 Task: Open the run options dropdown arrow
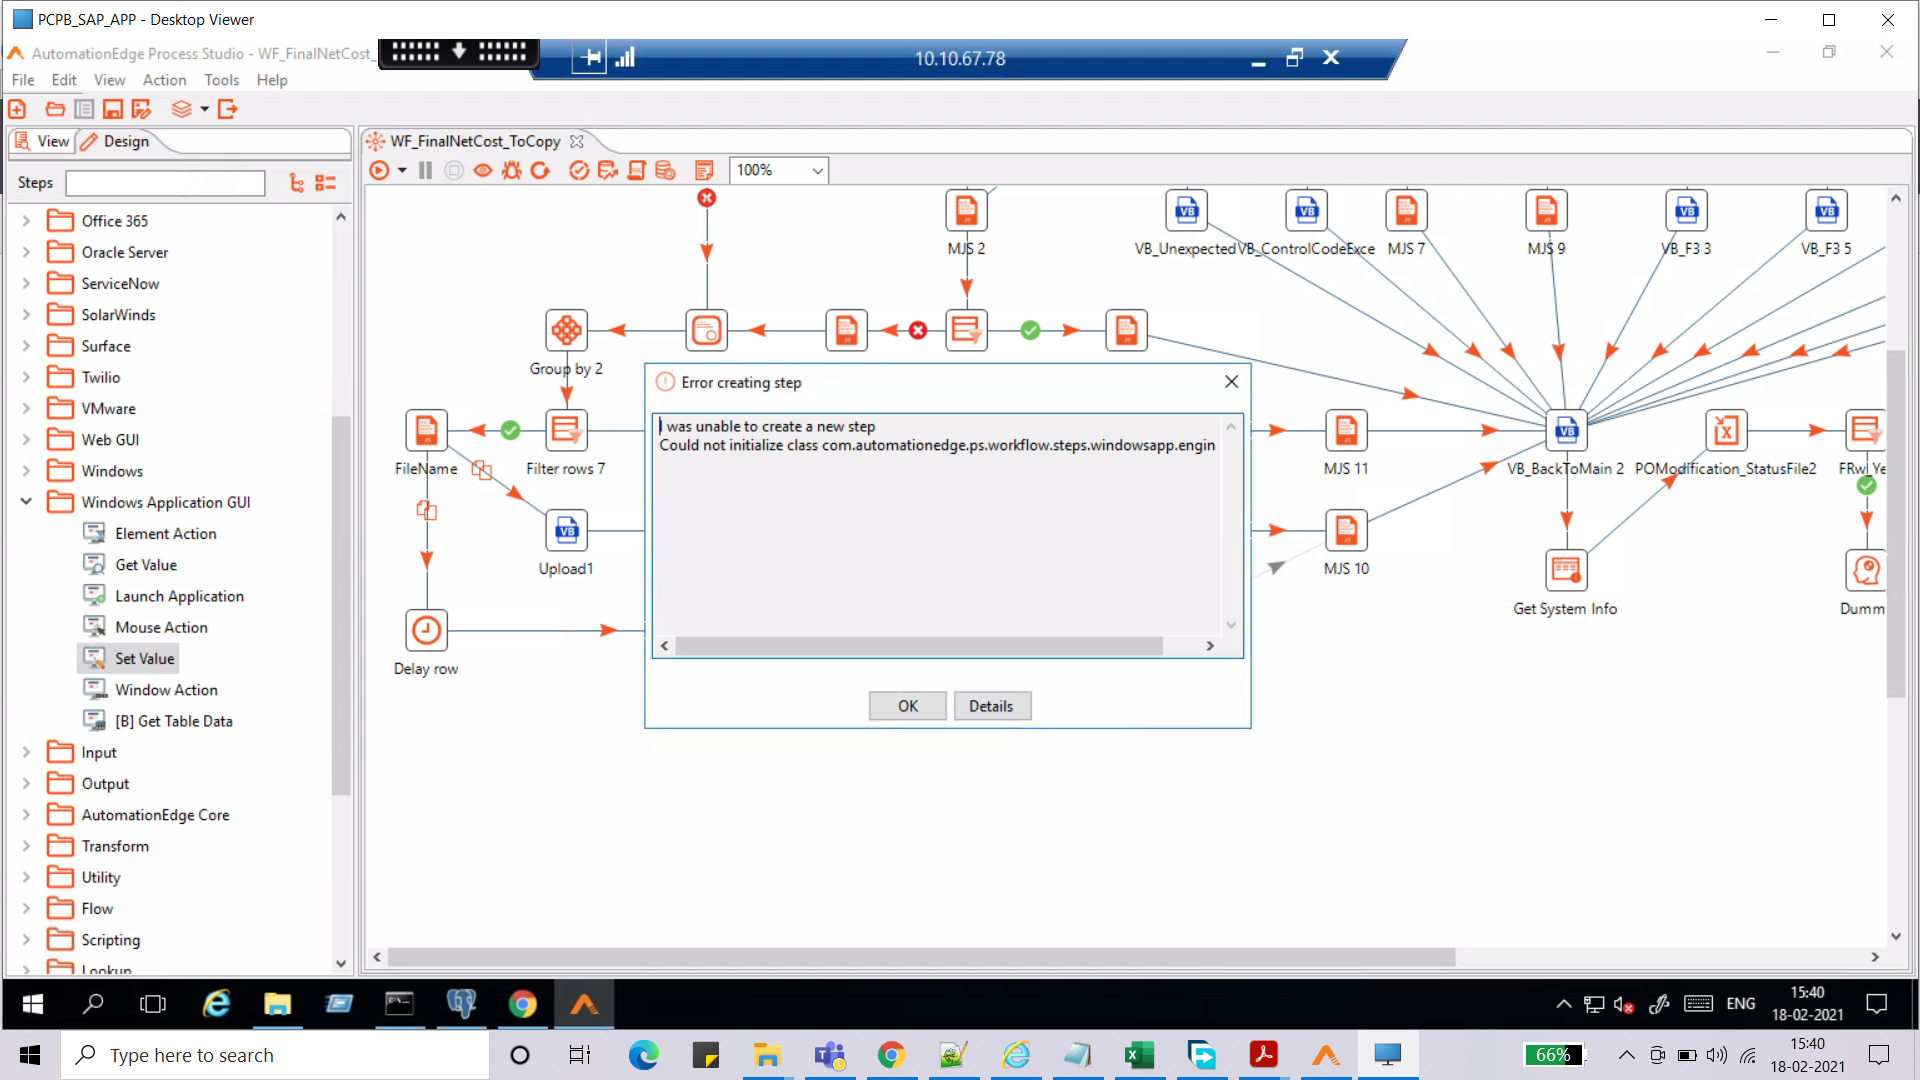pyautogui.click(x=402, y=170)
